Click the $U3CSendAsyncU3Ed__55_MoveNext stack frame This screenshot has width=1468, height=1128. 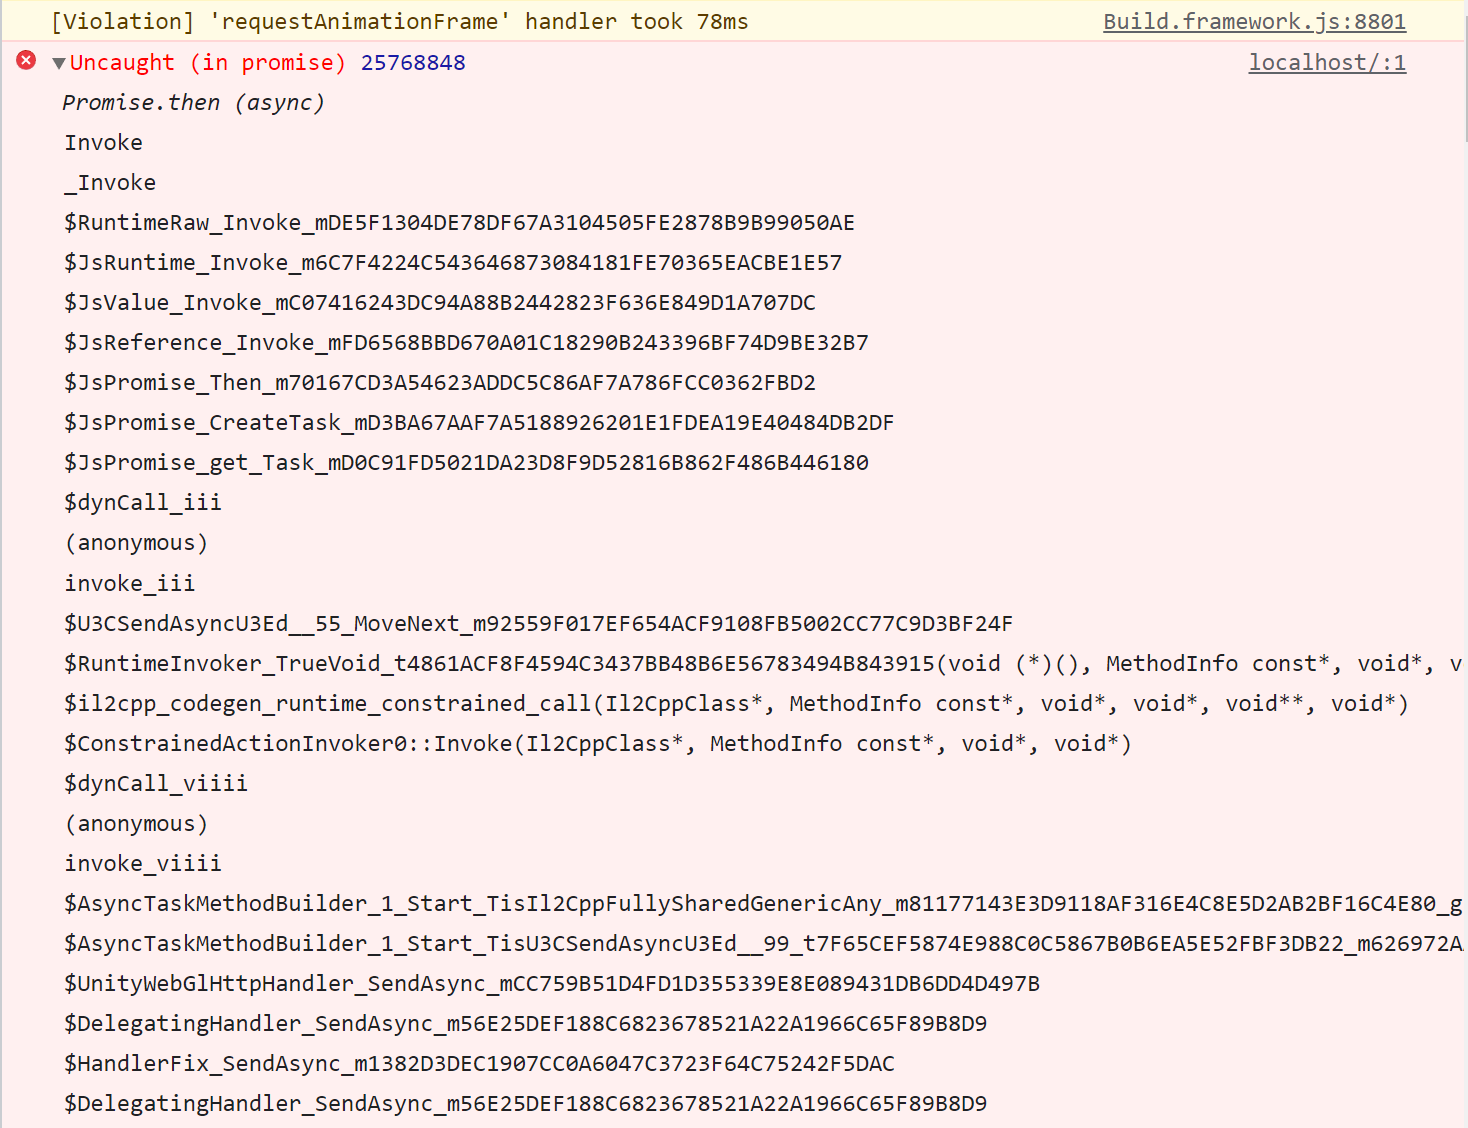tap(539, 624)
